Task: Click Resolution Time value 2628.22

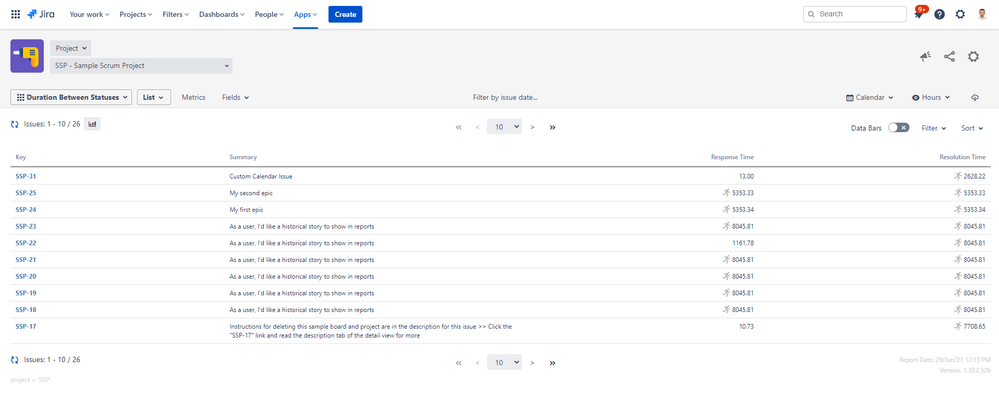Action: pos(975,176)
